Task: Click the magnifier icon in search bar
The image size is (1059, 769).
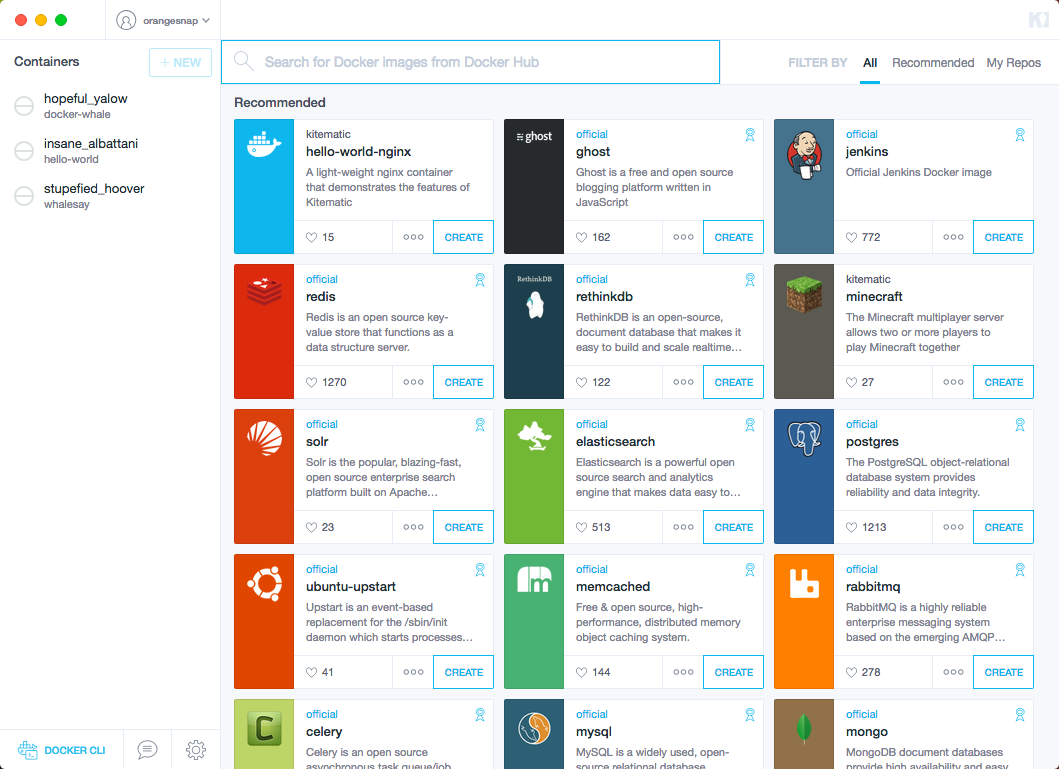Action: click(x=243, y=62)
